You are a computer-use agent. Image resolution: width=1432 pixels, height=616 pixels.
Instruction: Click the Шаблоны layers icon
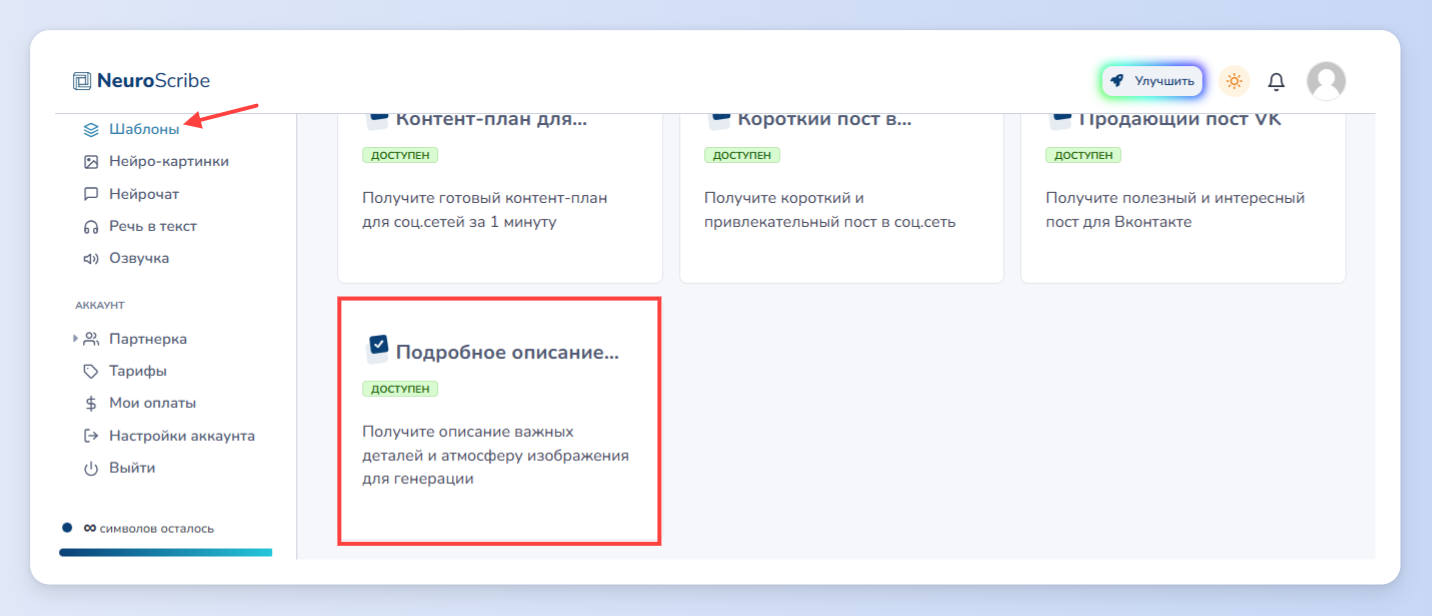(91, 129)
